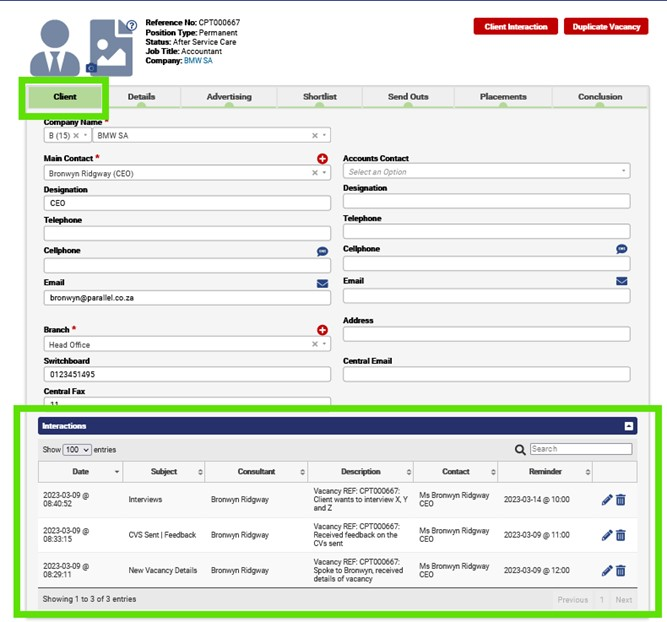Click the Switchboard number field
Viewport: 667px width, 622px height.
tap(187, 374)
